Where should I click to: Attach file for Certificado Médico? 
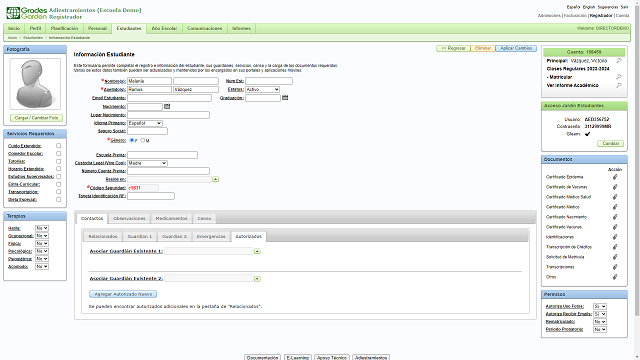615,207
